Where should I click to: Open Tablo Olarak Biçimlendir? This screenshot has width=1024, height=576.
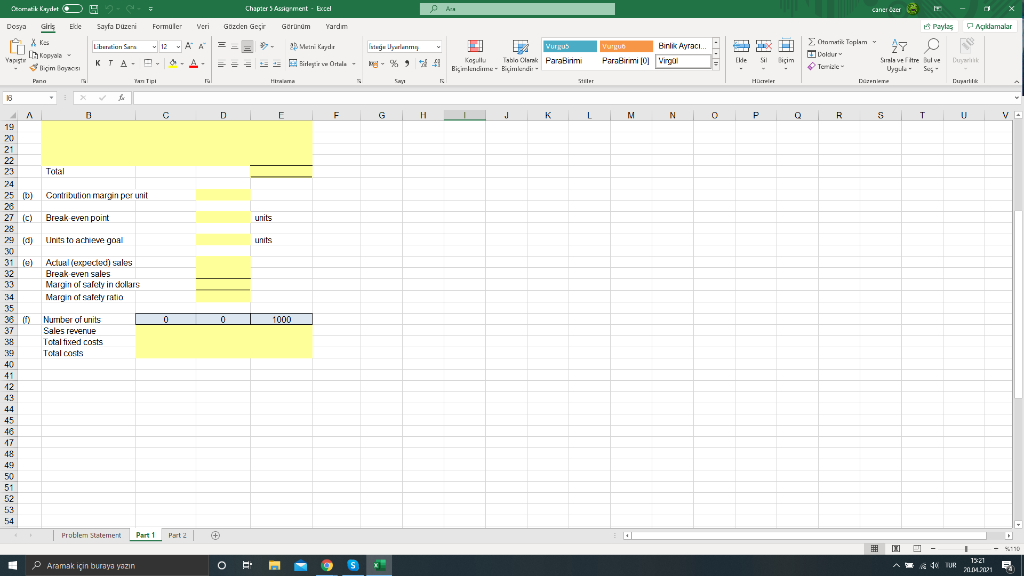coord(520,55)
